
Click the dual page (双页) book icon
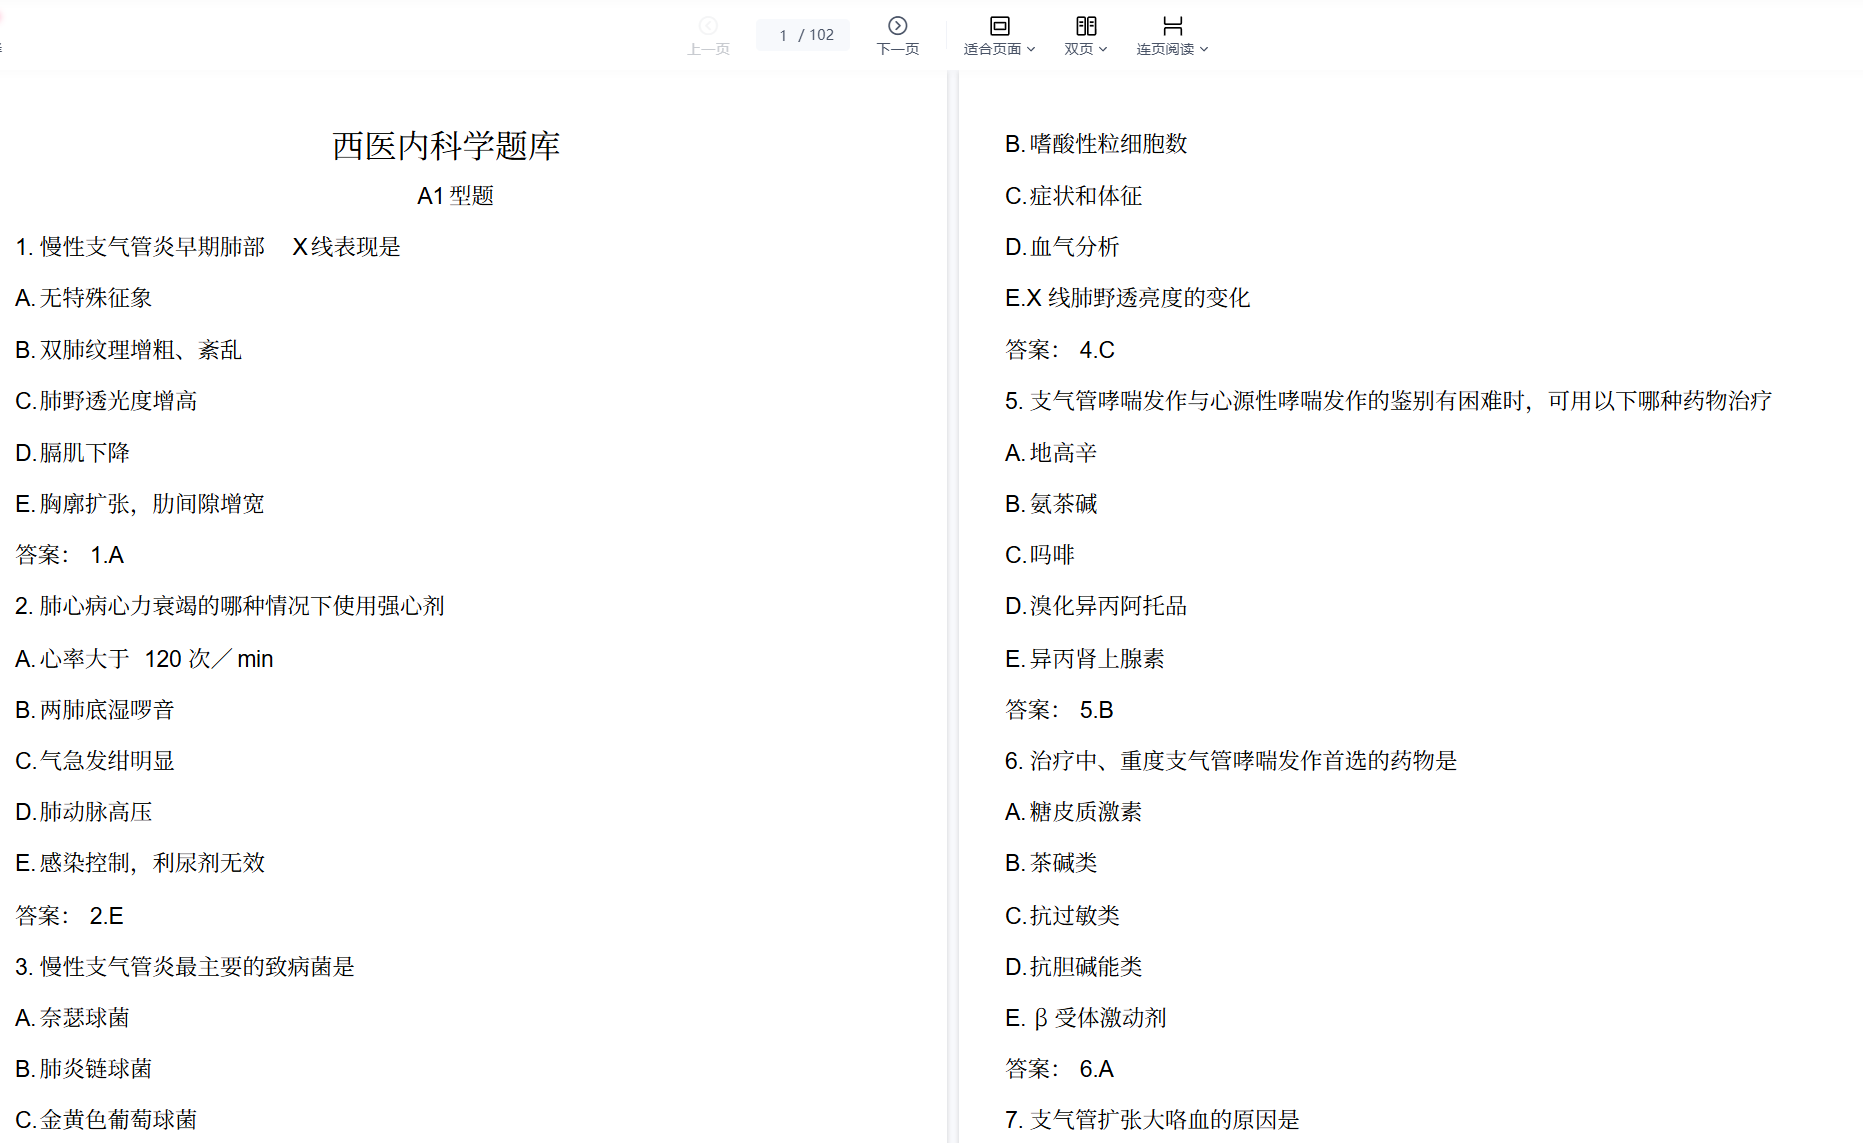click(1085, 26)
